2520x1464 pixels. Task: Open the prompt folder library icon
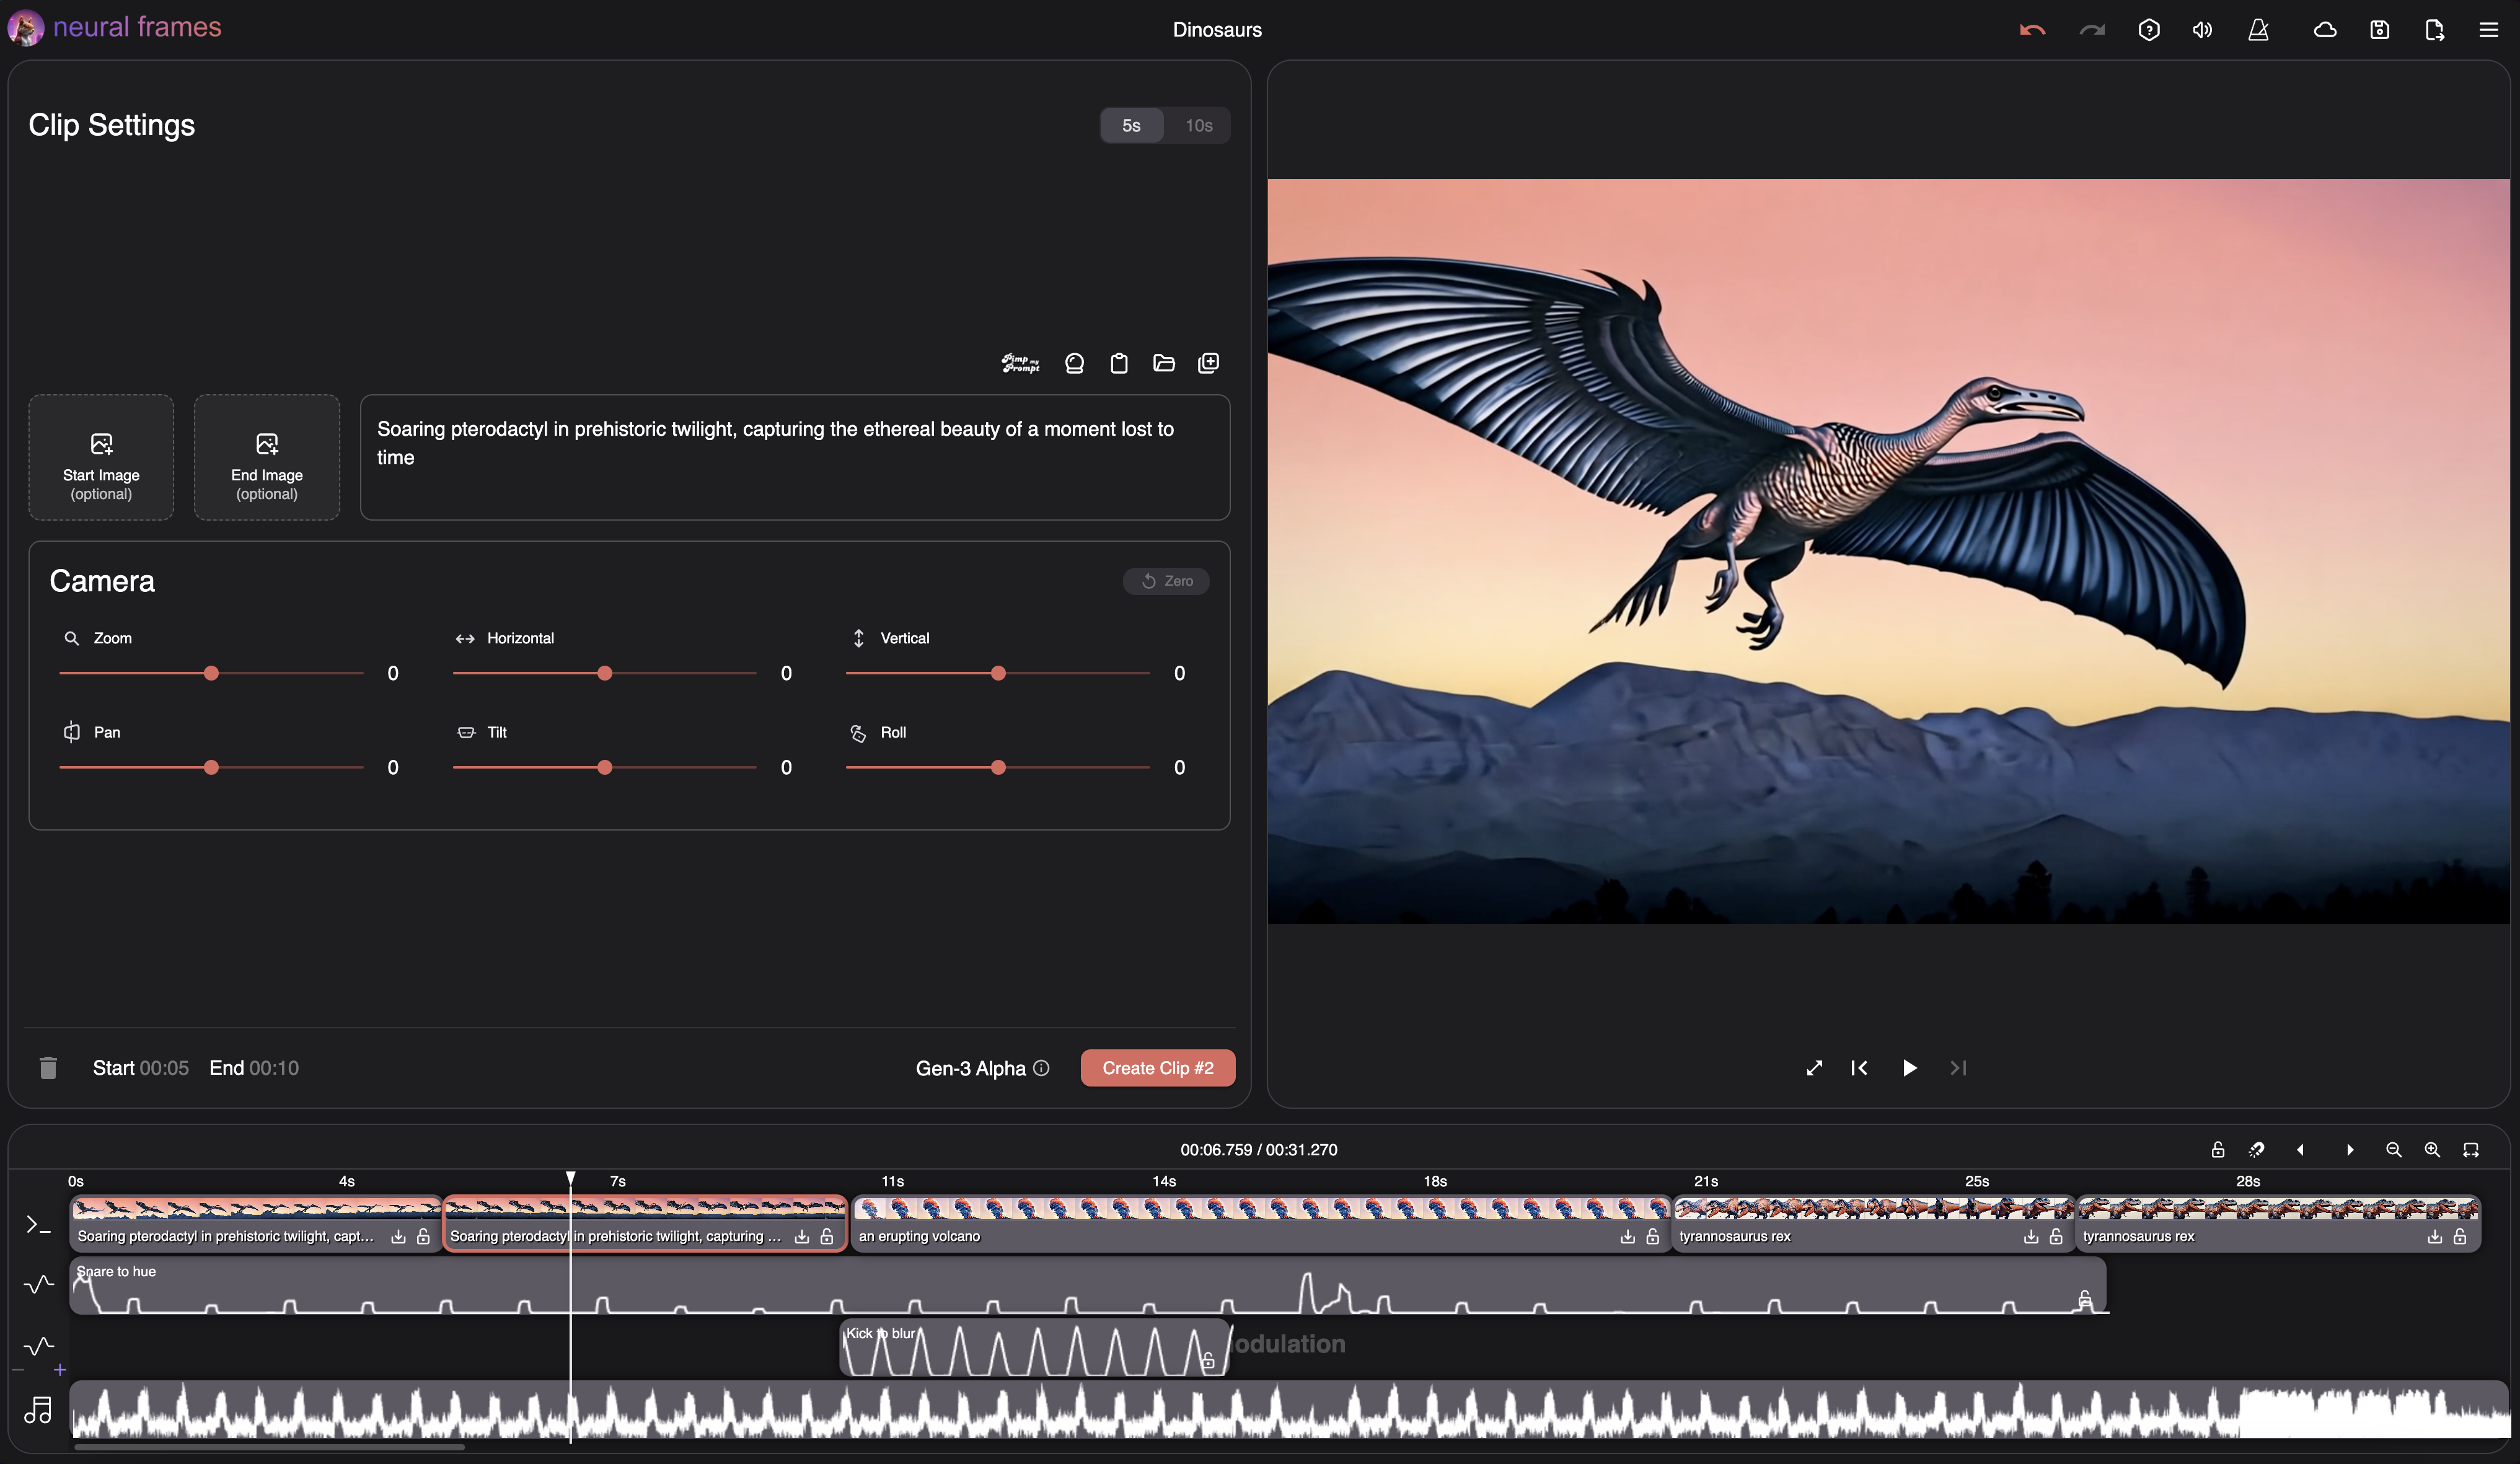(x=1163, y=363)
